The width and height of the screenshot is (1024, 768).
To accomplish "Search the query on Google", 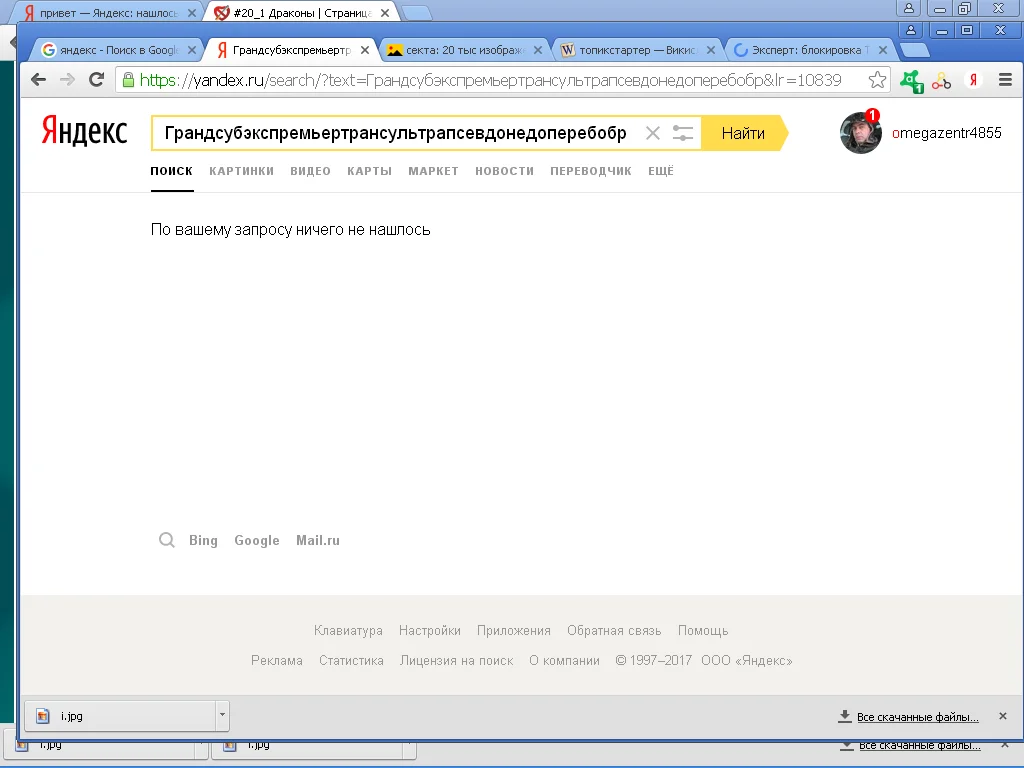I will pyautogui.click(x=257, y=540).
